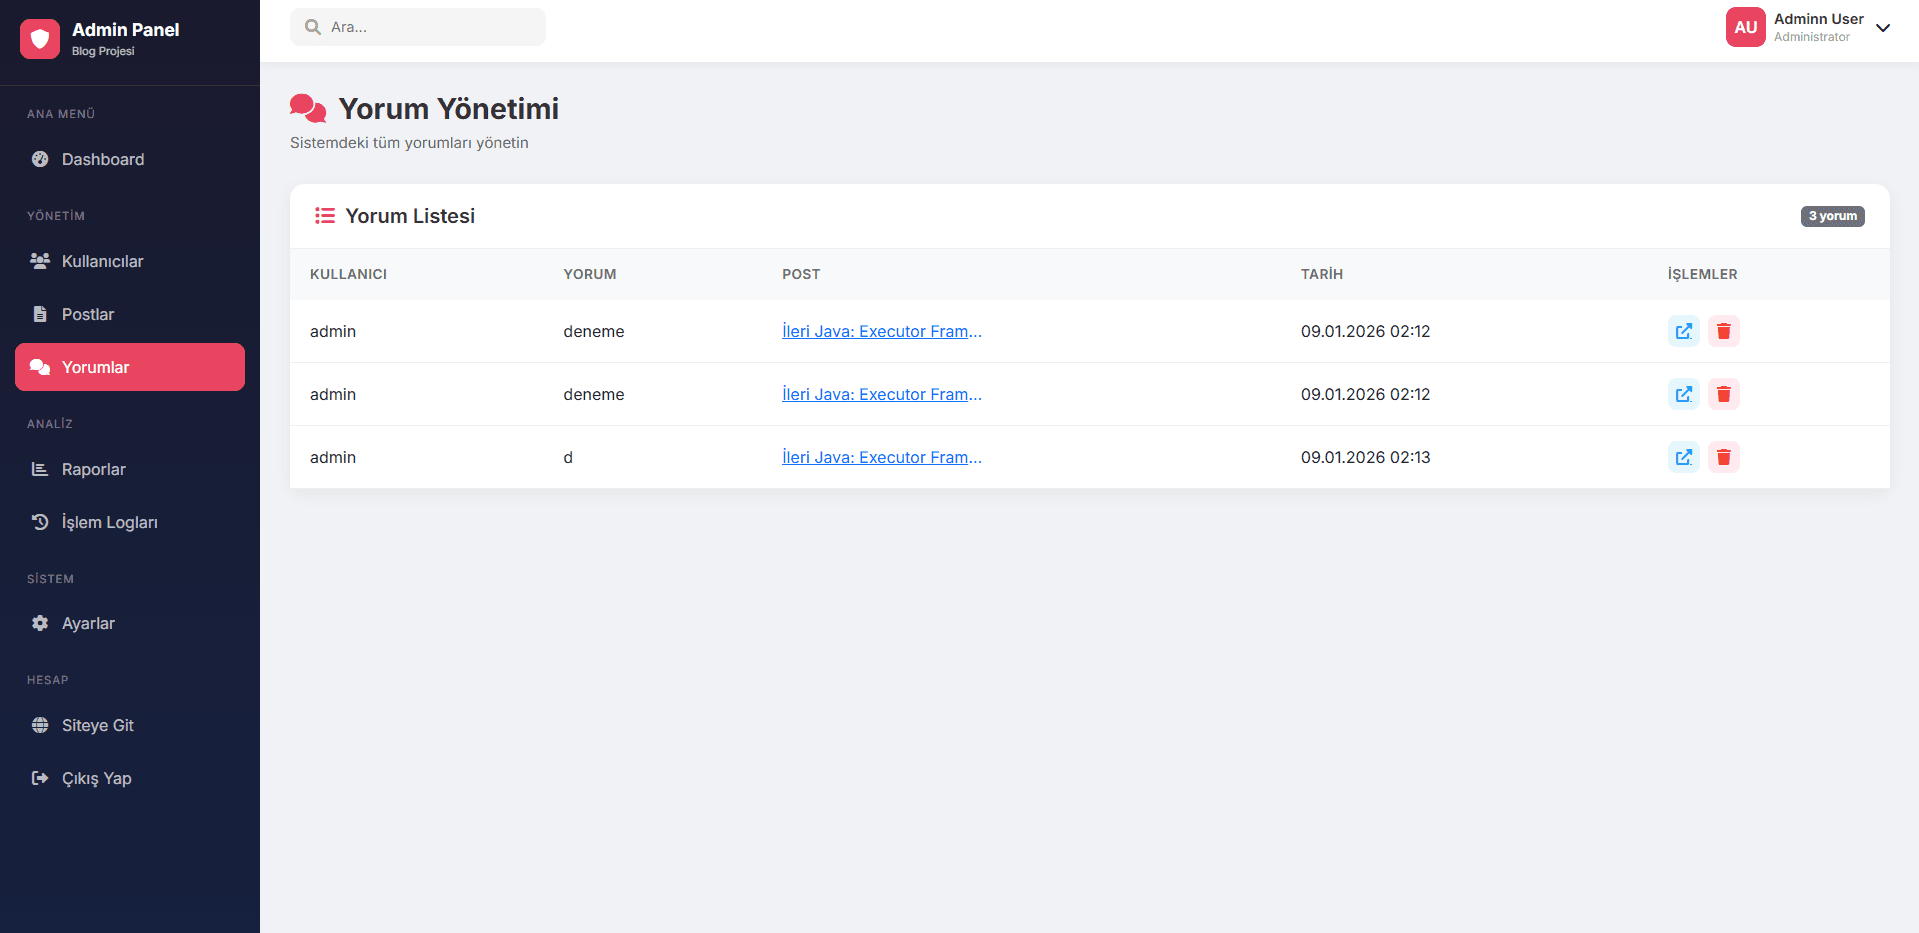Screen dimensions: 1919x933
Task: Log out with Çıkış Yap
Action: [x=96, y=778]
